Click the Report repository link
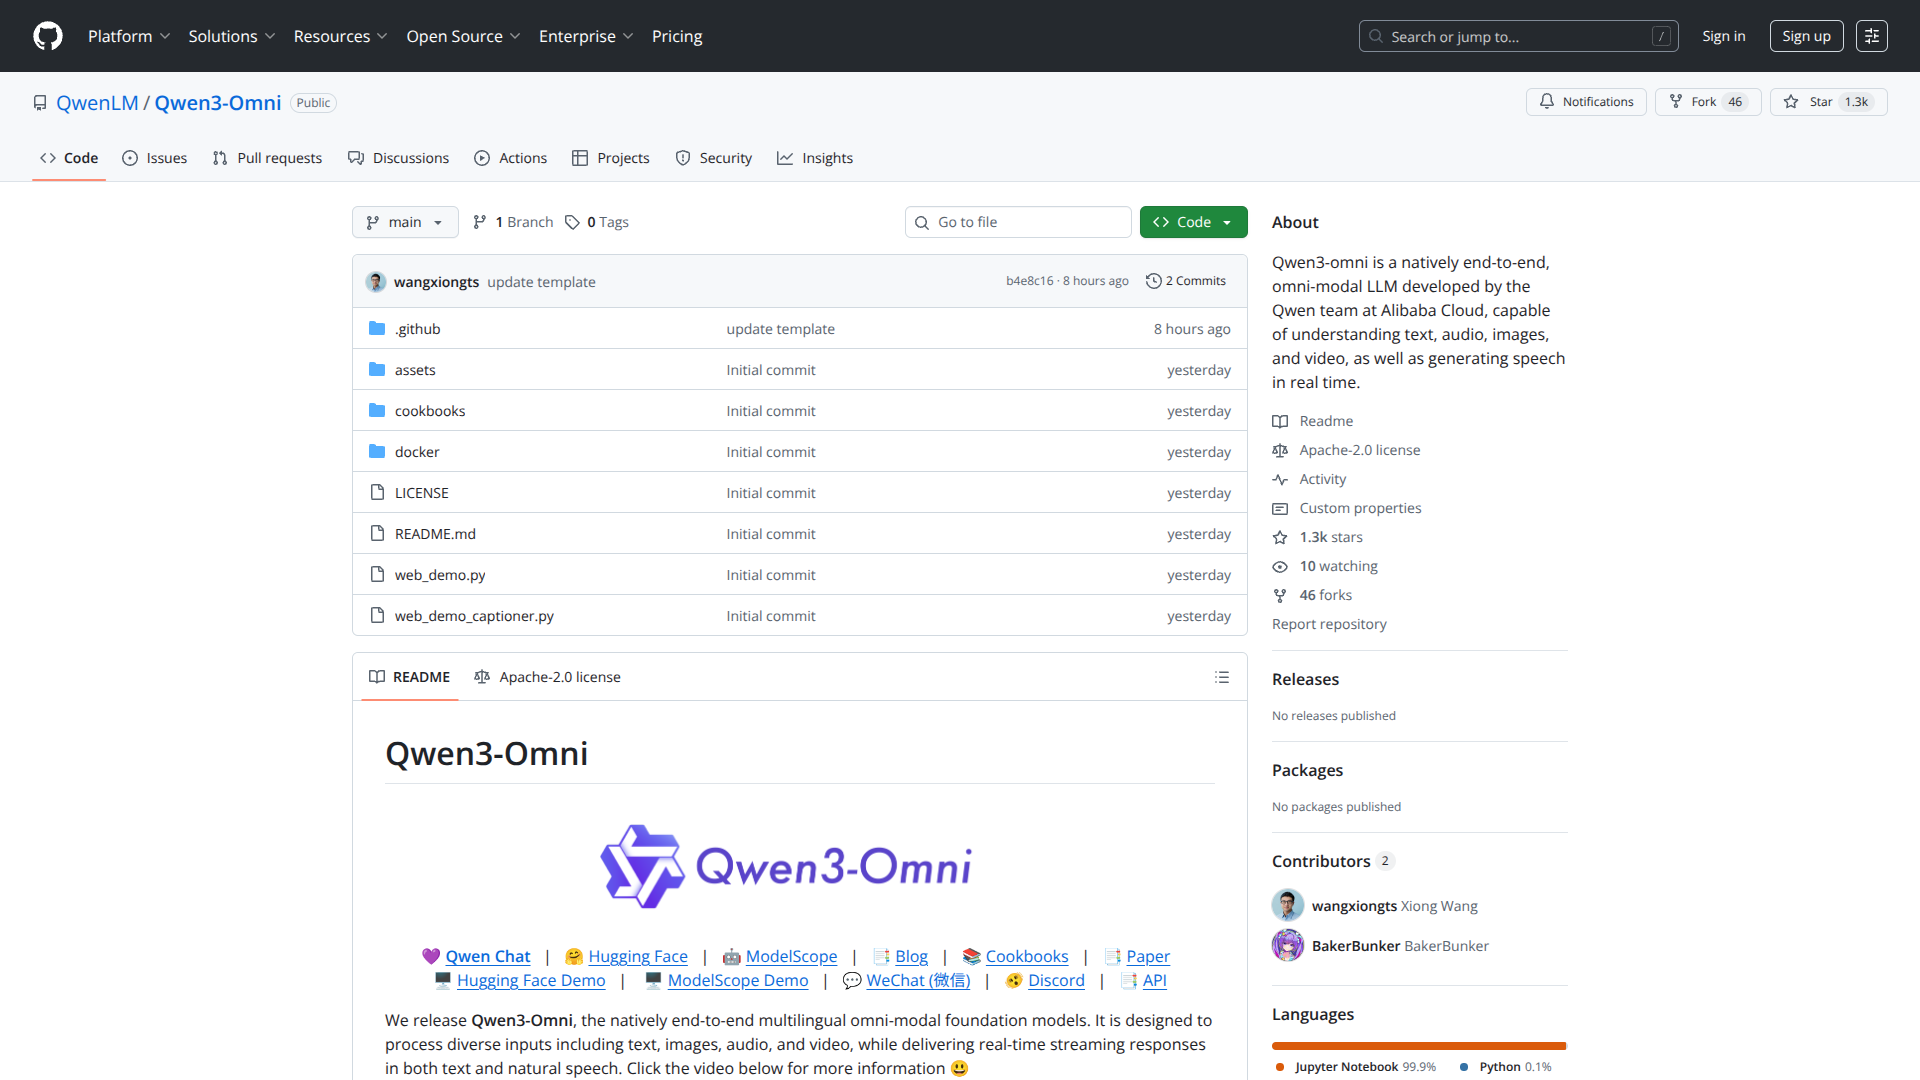The width and height of the screenshot is (1920, 1080). 1329,624
